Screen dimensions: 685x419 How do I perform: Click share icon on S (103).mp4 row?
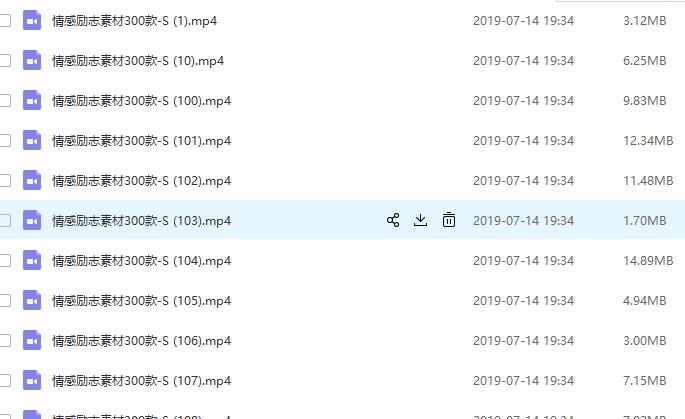393,220
